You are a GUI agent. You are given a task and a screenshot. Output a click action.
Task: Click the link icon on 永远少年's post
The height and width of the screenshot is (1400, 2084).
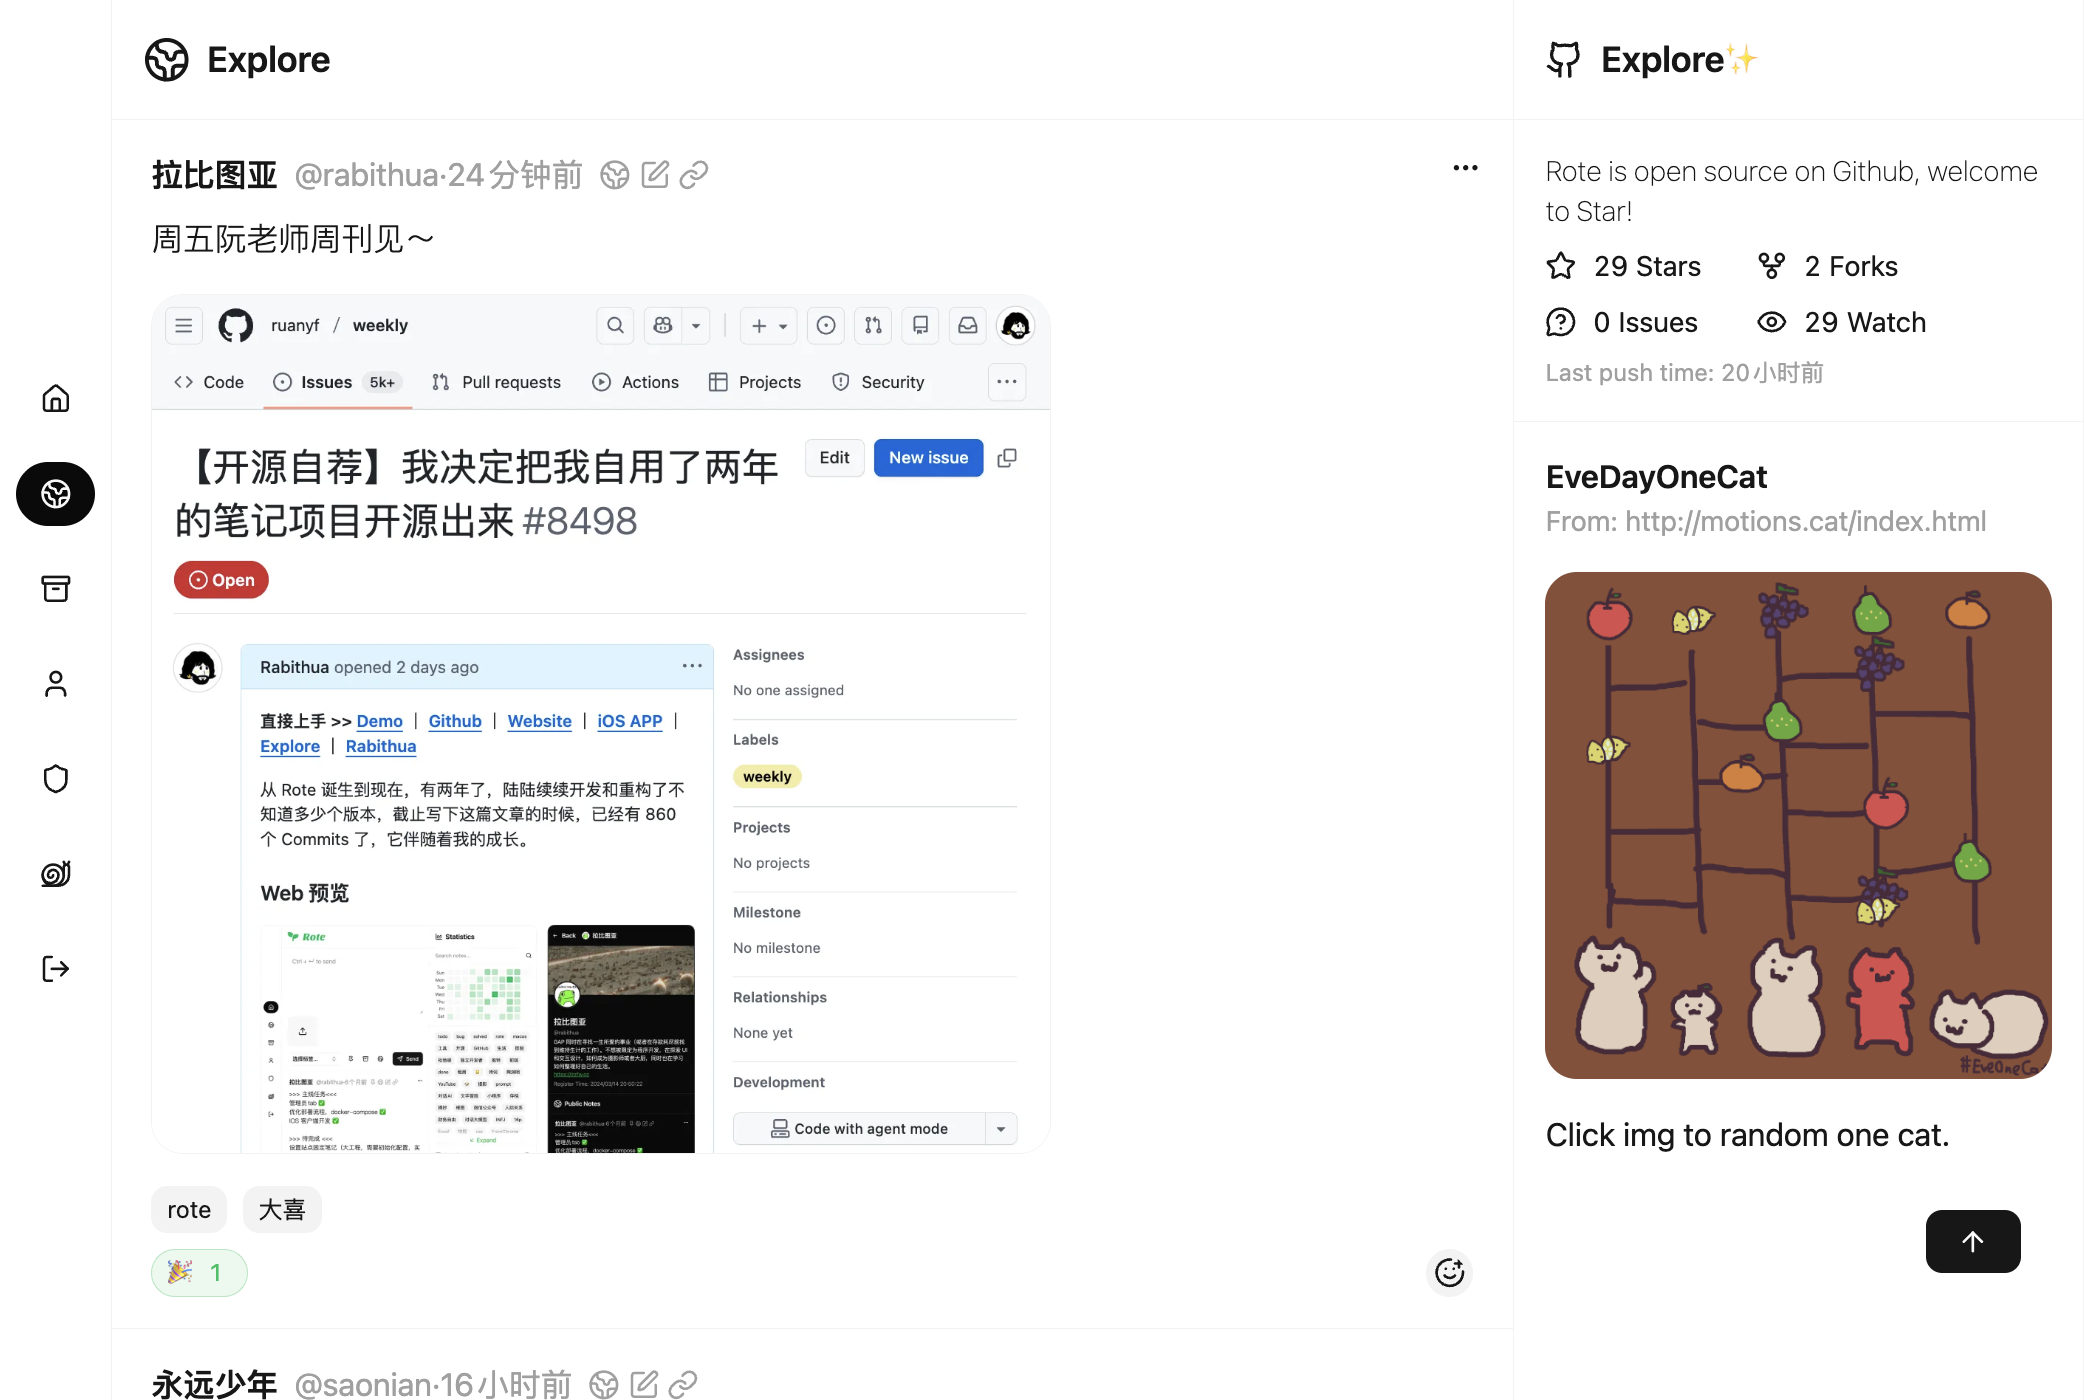point(684,1384)
